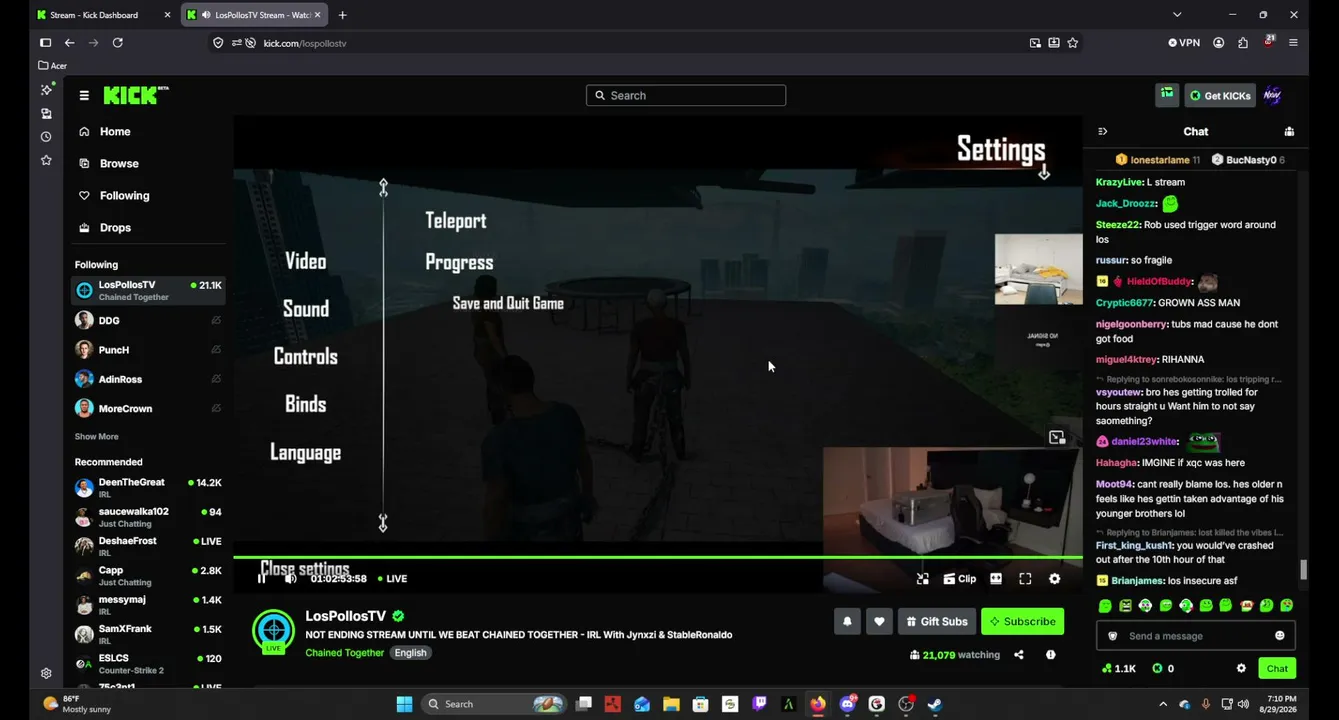Click the taskbar Search box
Screen dimensions: 1339x720
(x=495, y=704)
